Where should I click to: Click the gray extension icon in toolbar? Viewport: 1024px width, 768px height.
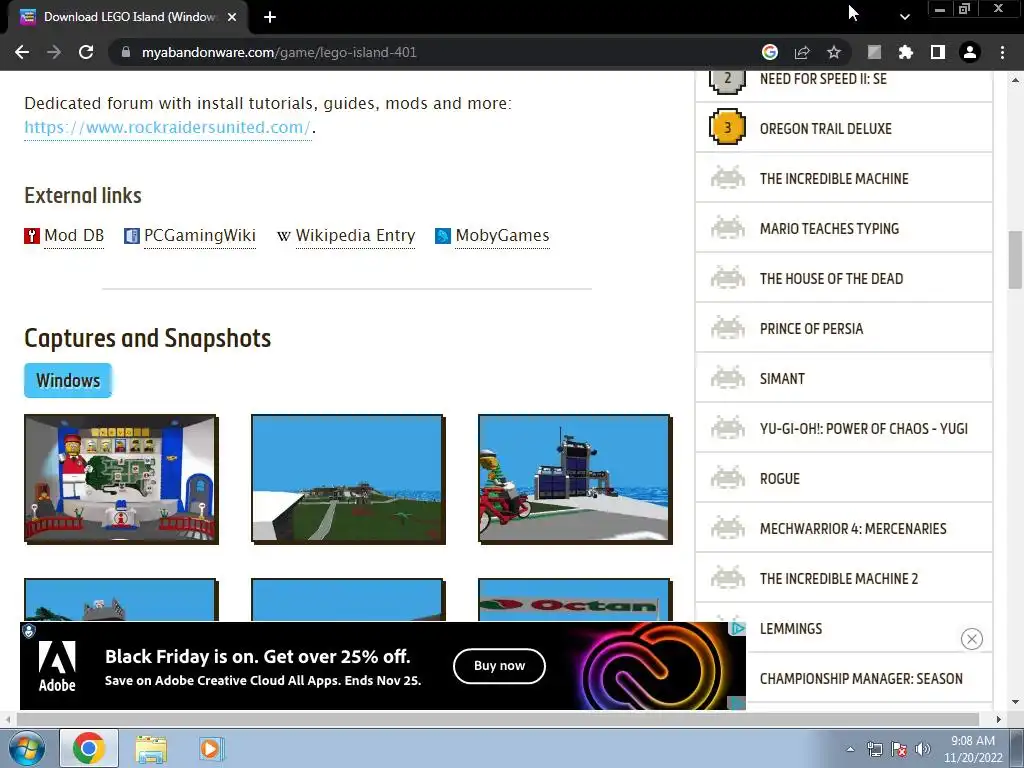[x=874, y=52]
